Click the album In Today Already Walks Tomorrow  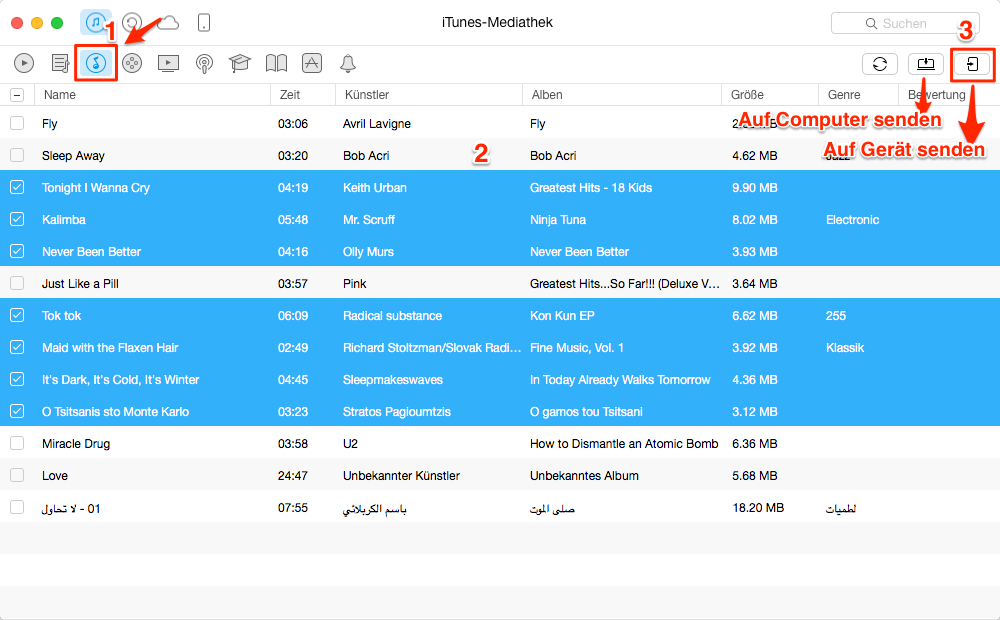coord(620,380)
